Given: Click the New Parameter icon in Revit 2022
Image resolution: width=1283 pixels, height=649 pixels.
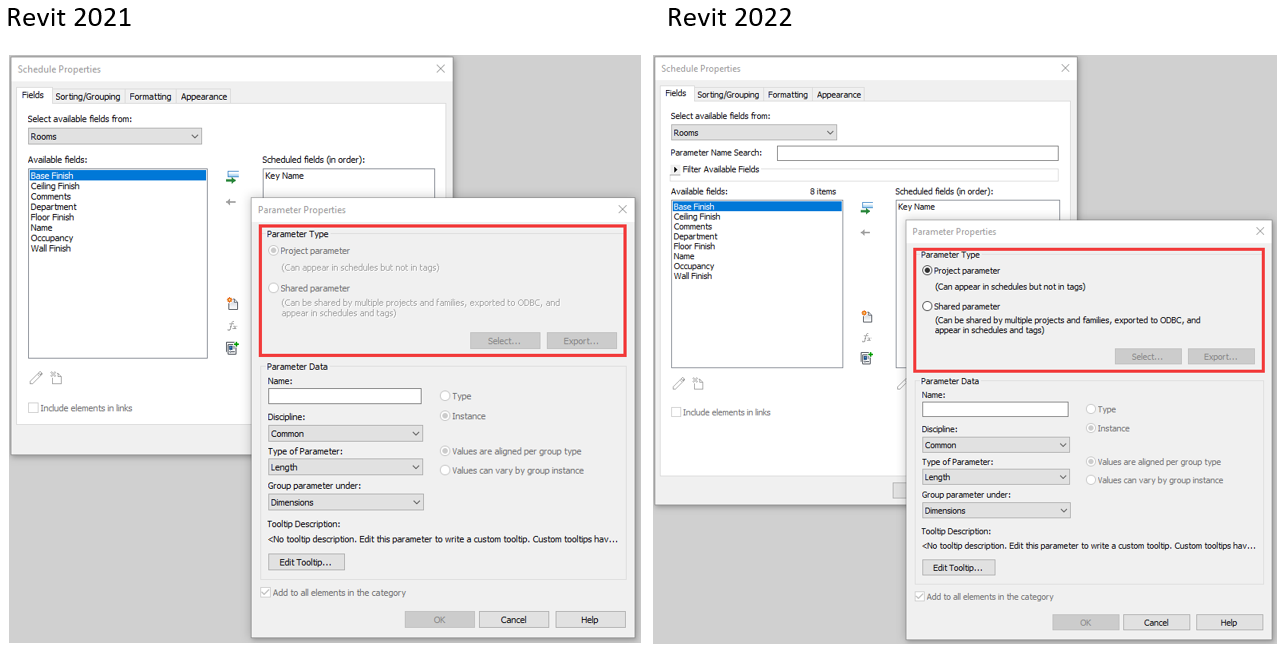Looking at the screenshot, I should (867, 317).
